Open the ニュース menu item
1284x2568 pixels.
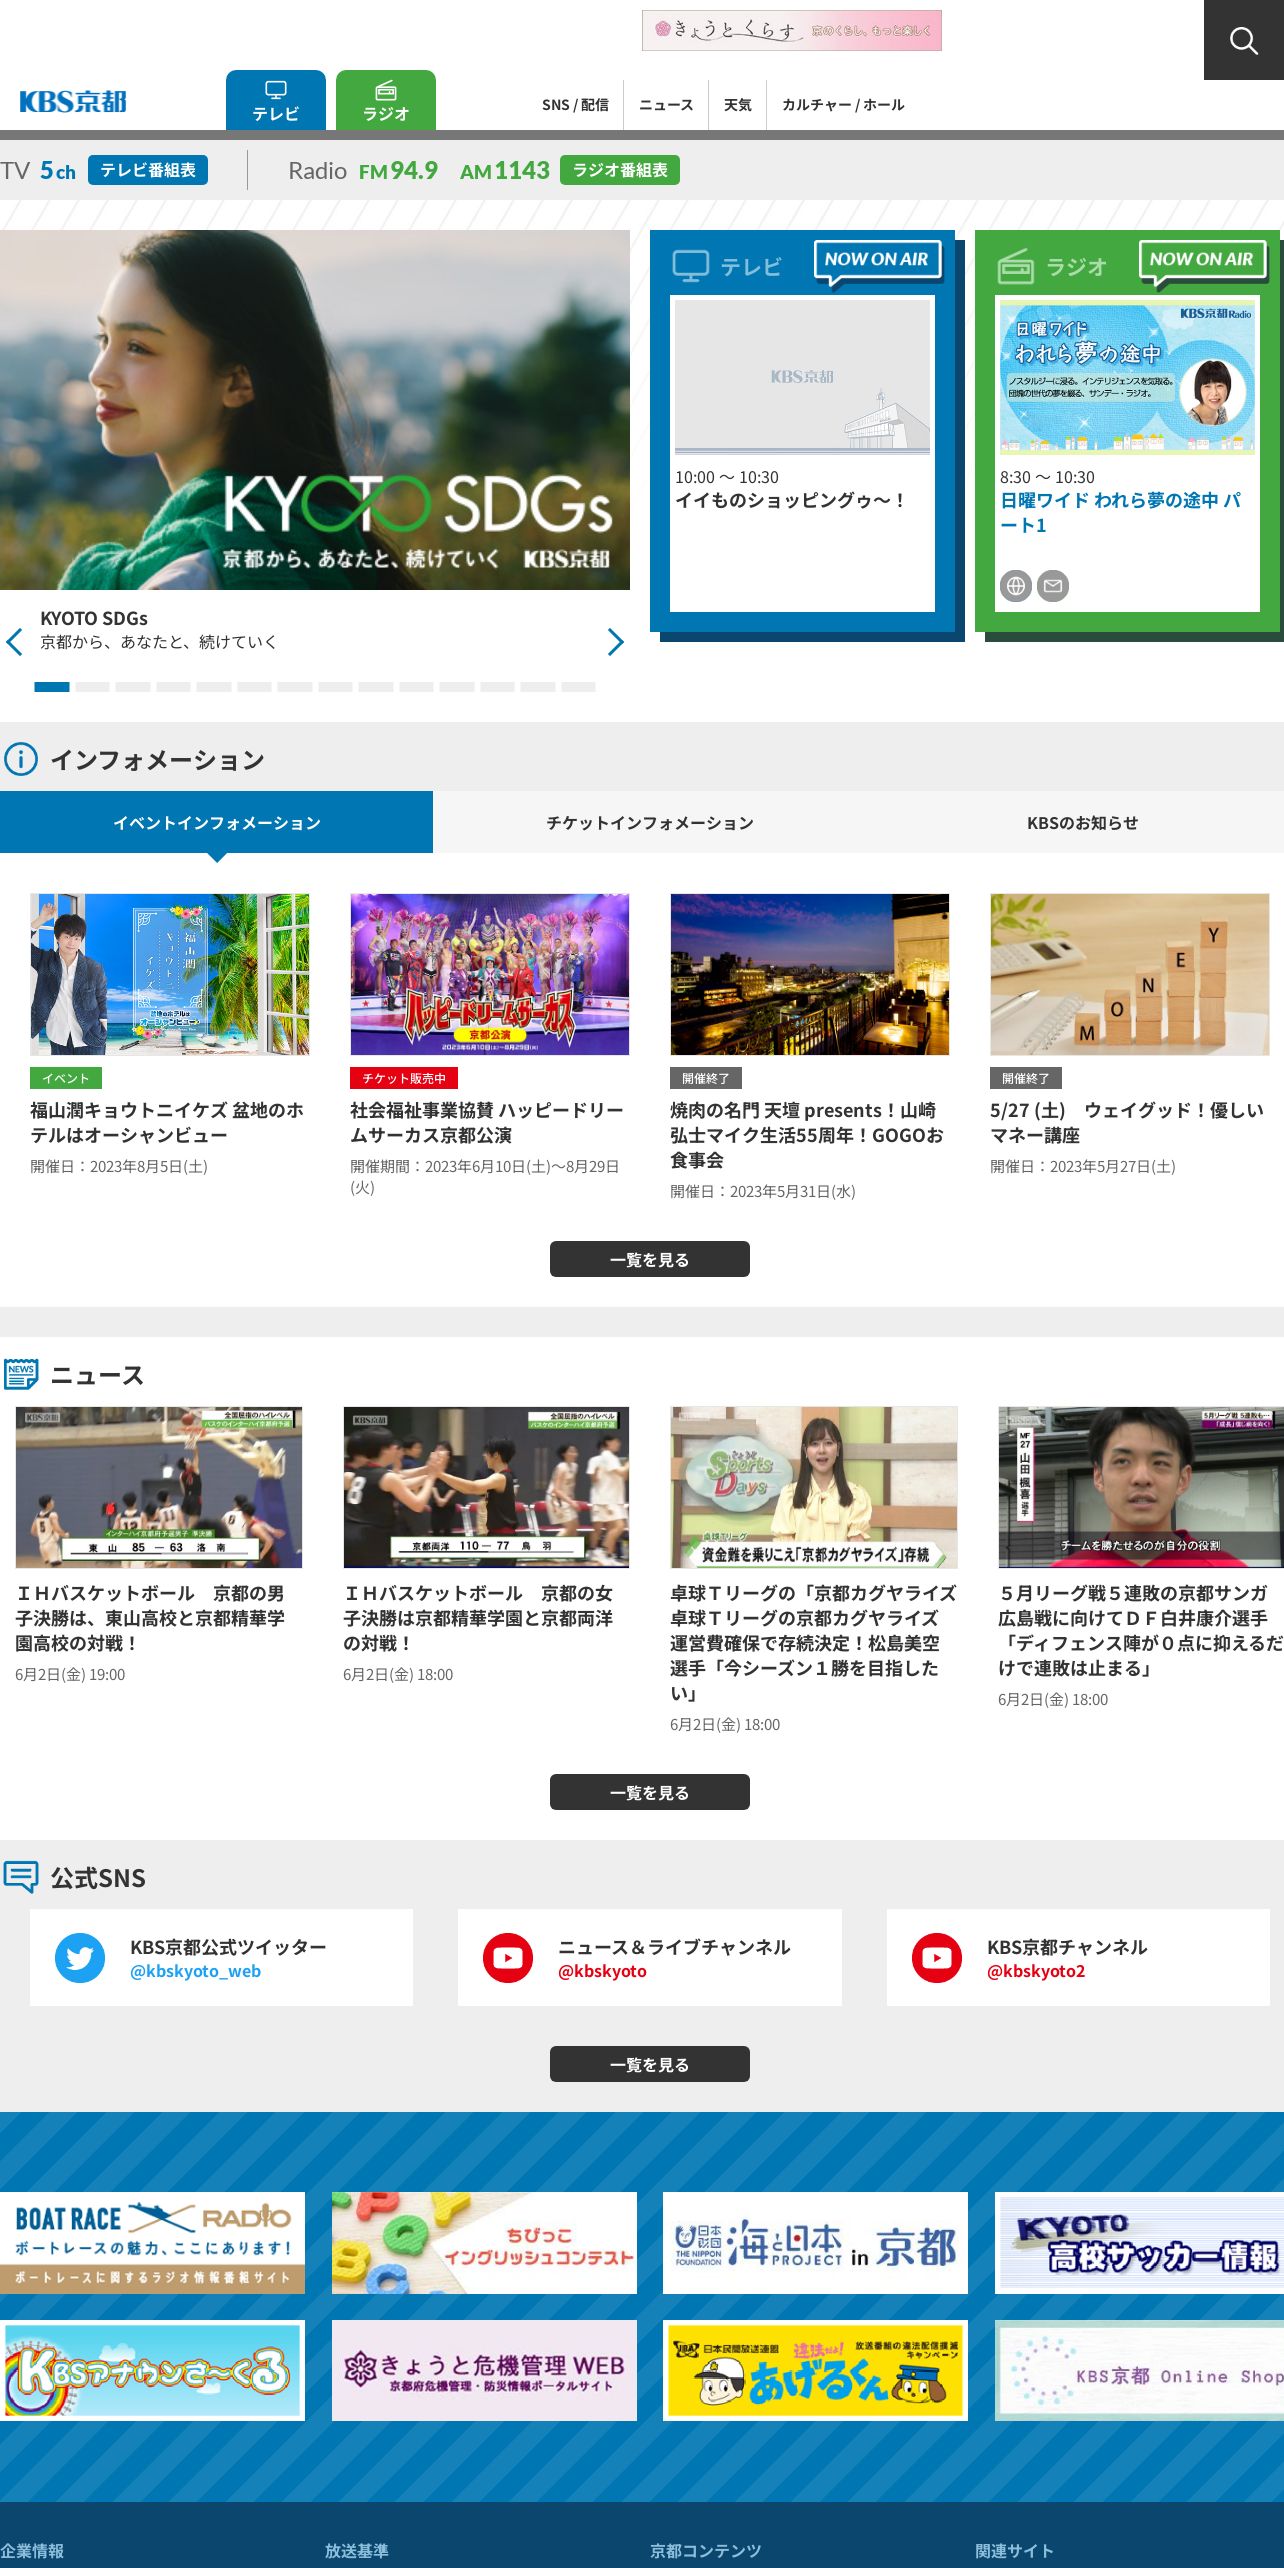[666, 105]
